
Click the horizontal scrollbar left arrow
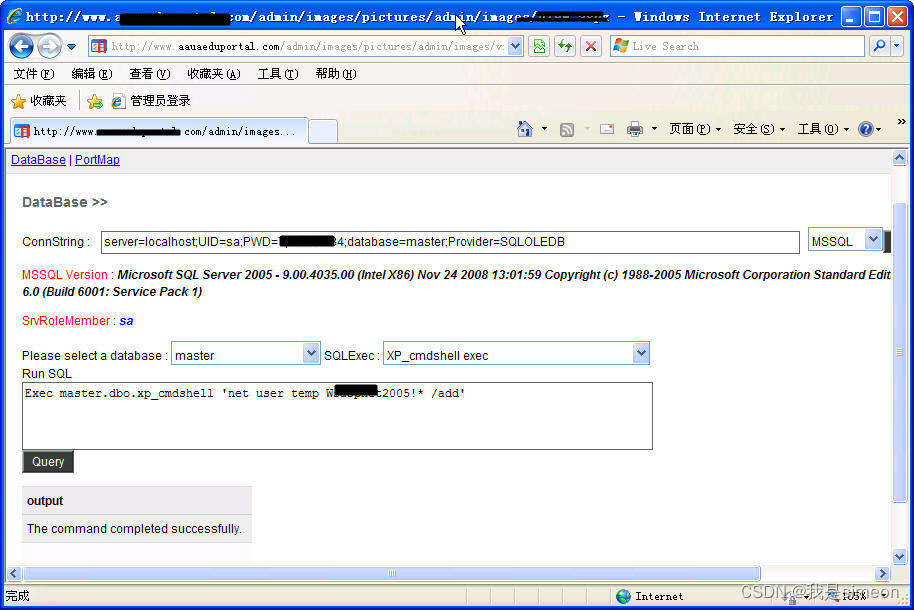pos(15,573)
